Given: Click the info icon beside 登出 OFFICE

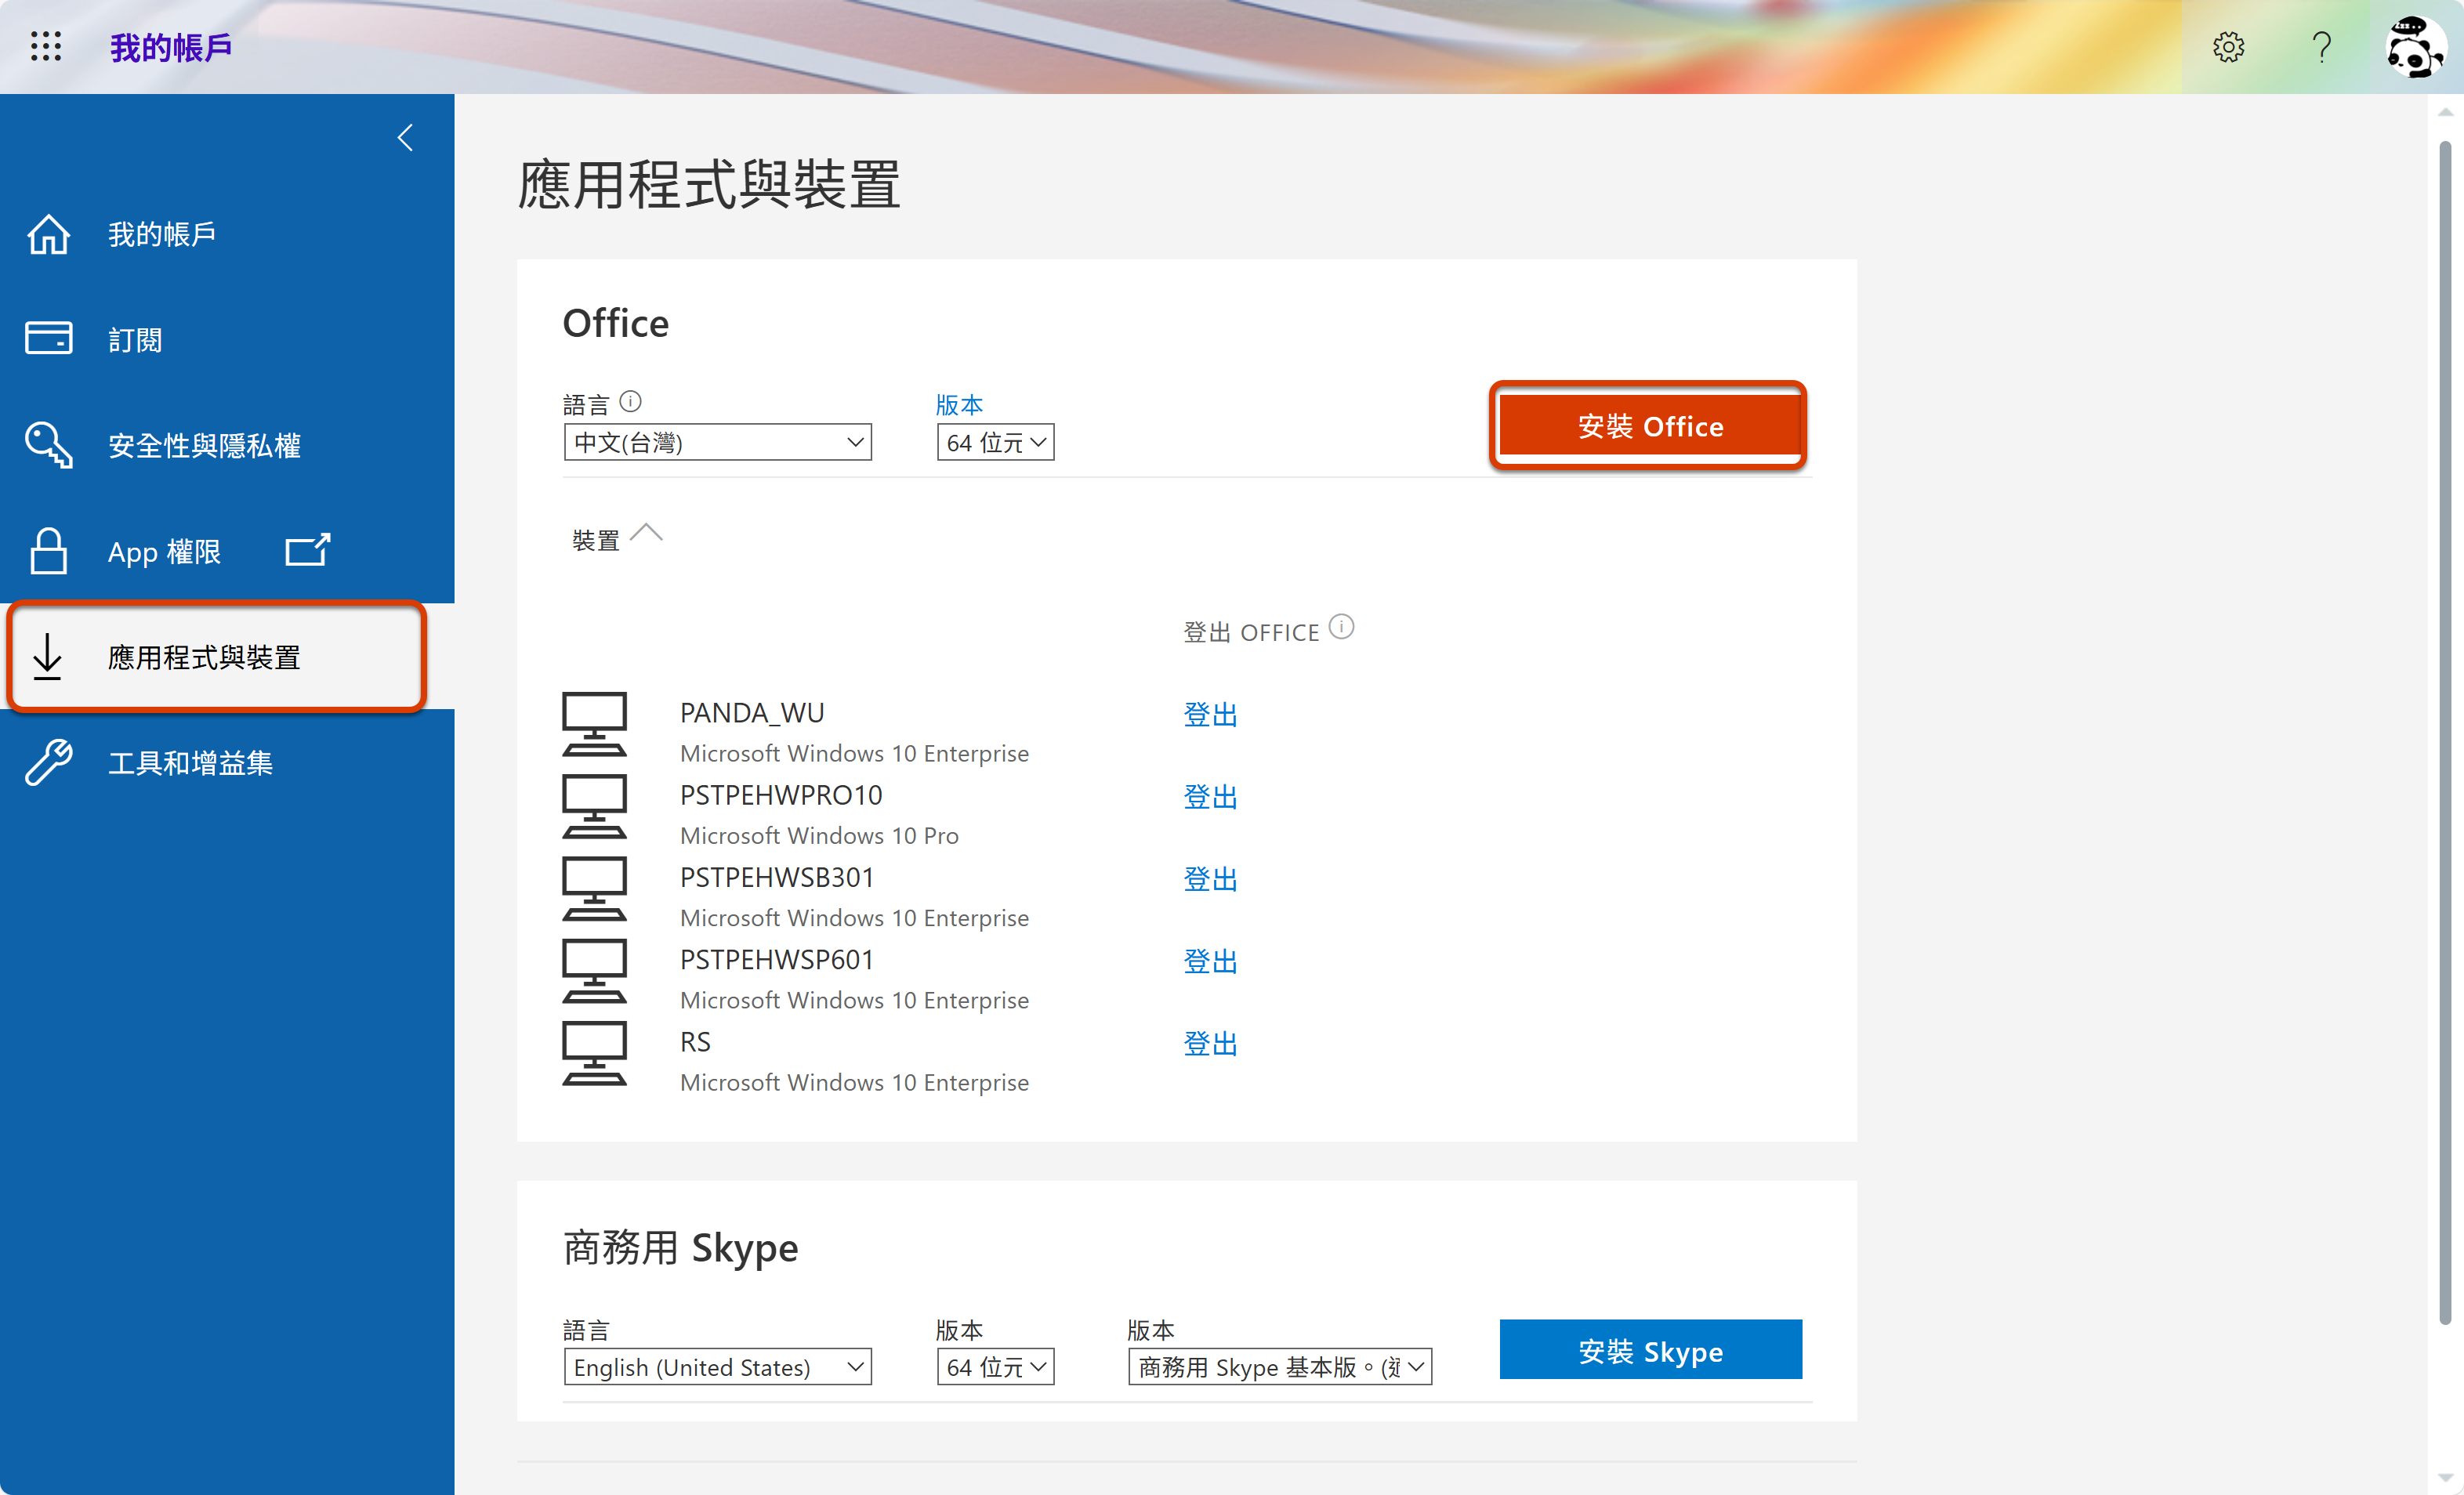Looking at the screenshot, I should coord(1341,627).
